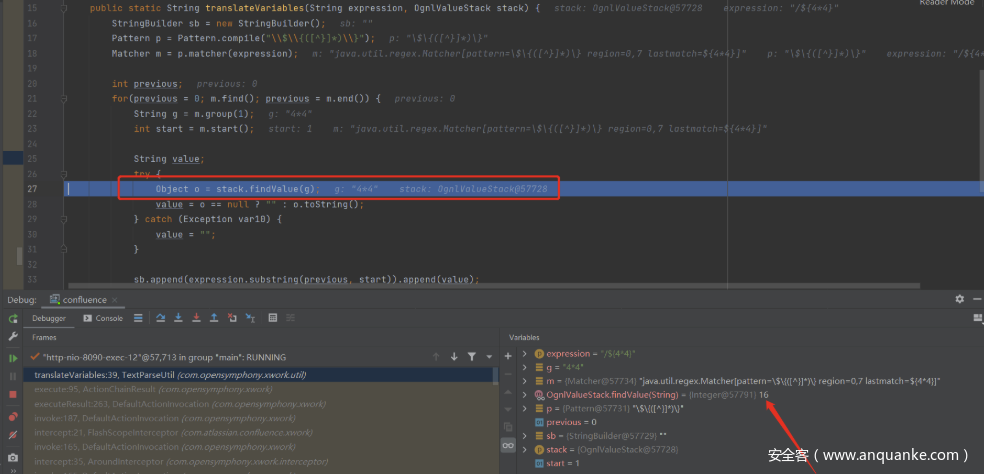Toggle Mute Breakpoints in the debug sidebar

tap(13, 435)
